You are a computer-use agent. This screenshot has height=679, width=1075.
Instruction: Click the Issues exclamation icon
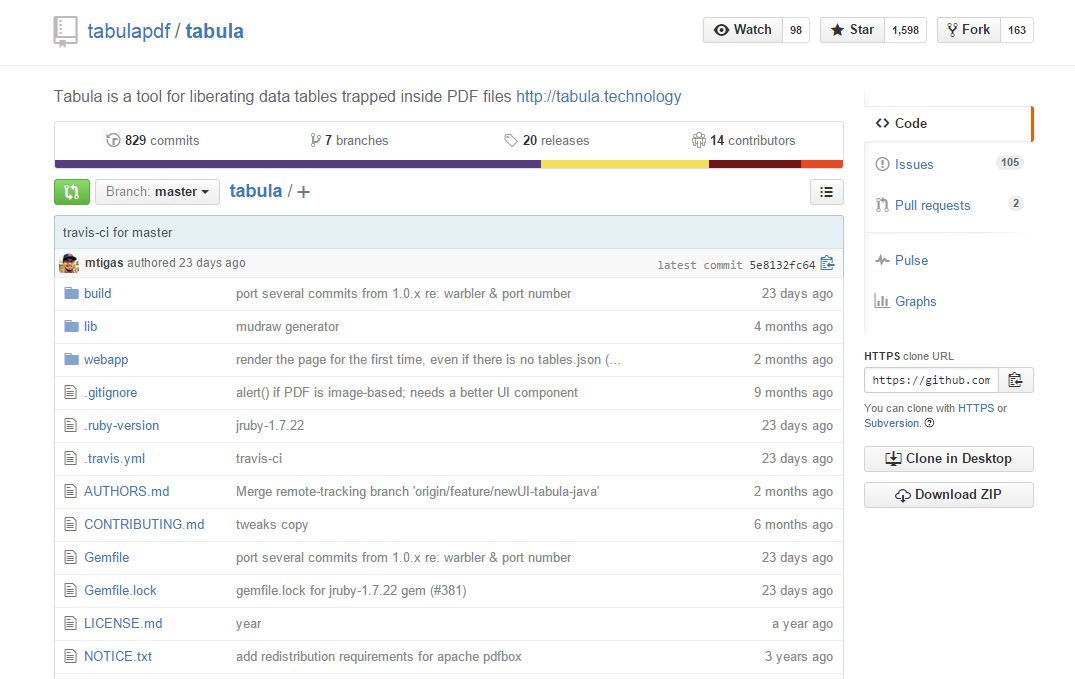coord(882,165)
